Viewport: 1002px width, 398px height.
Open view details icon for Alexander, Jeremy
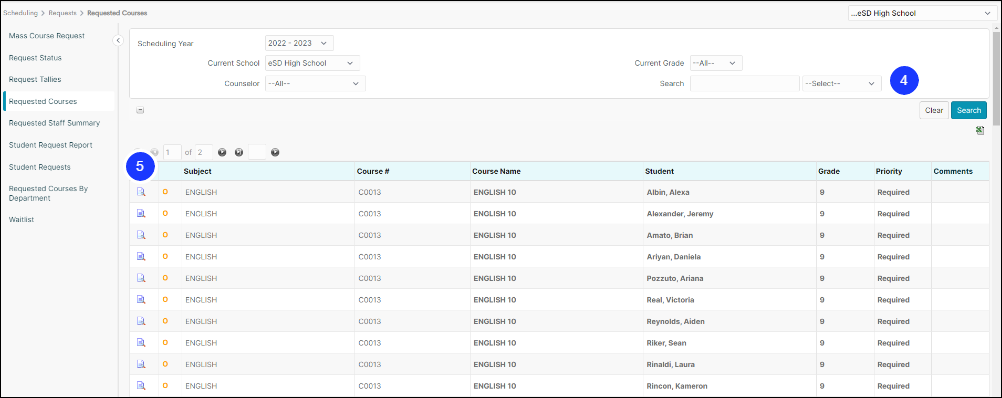141,213
